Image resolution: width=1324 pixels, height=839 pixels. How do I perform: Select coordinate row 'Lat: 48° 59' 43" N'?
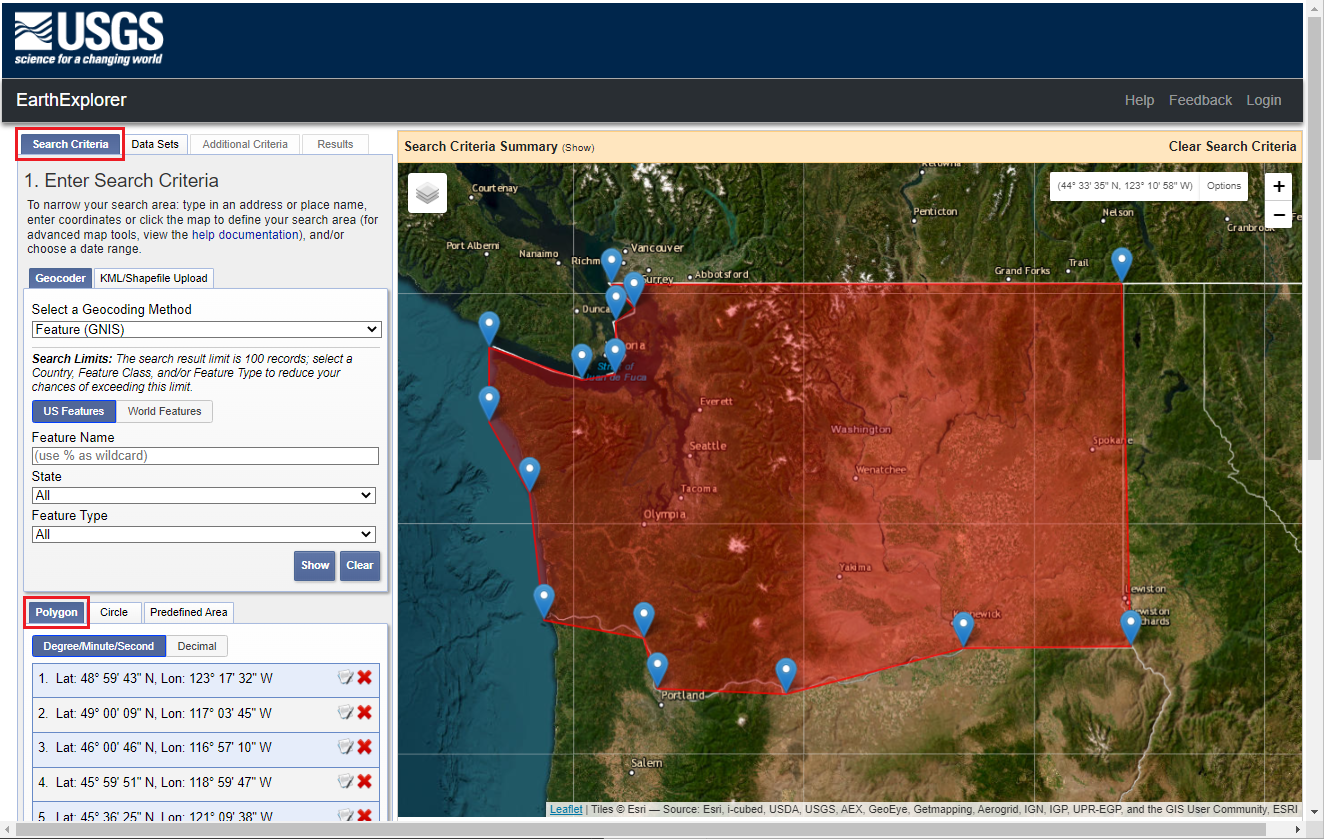[206, 679]
